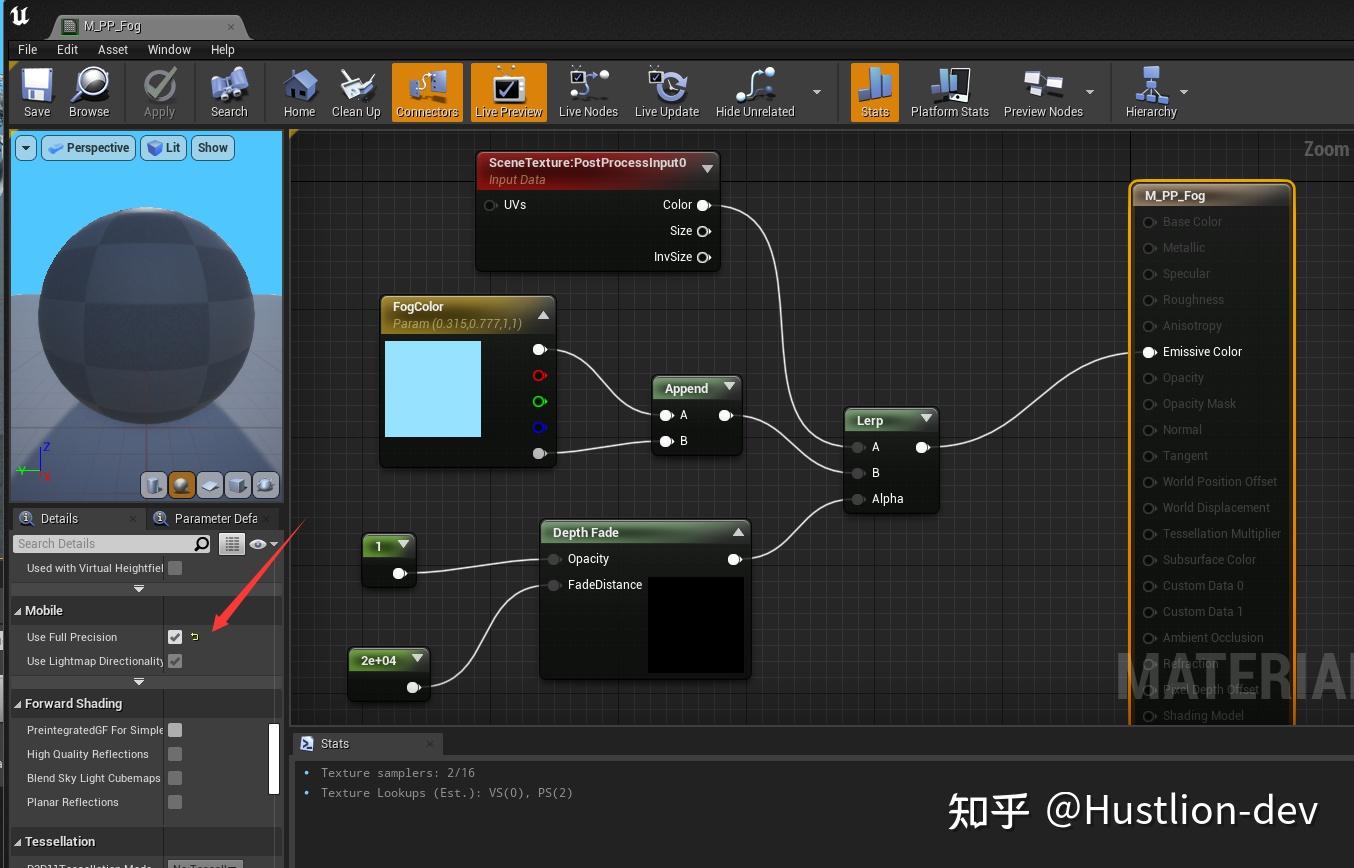
Task: Enable the Use Full Precision checkbox
Action: click(x=175, y=637)
